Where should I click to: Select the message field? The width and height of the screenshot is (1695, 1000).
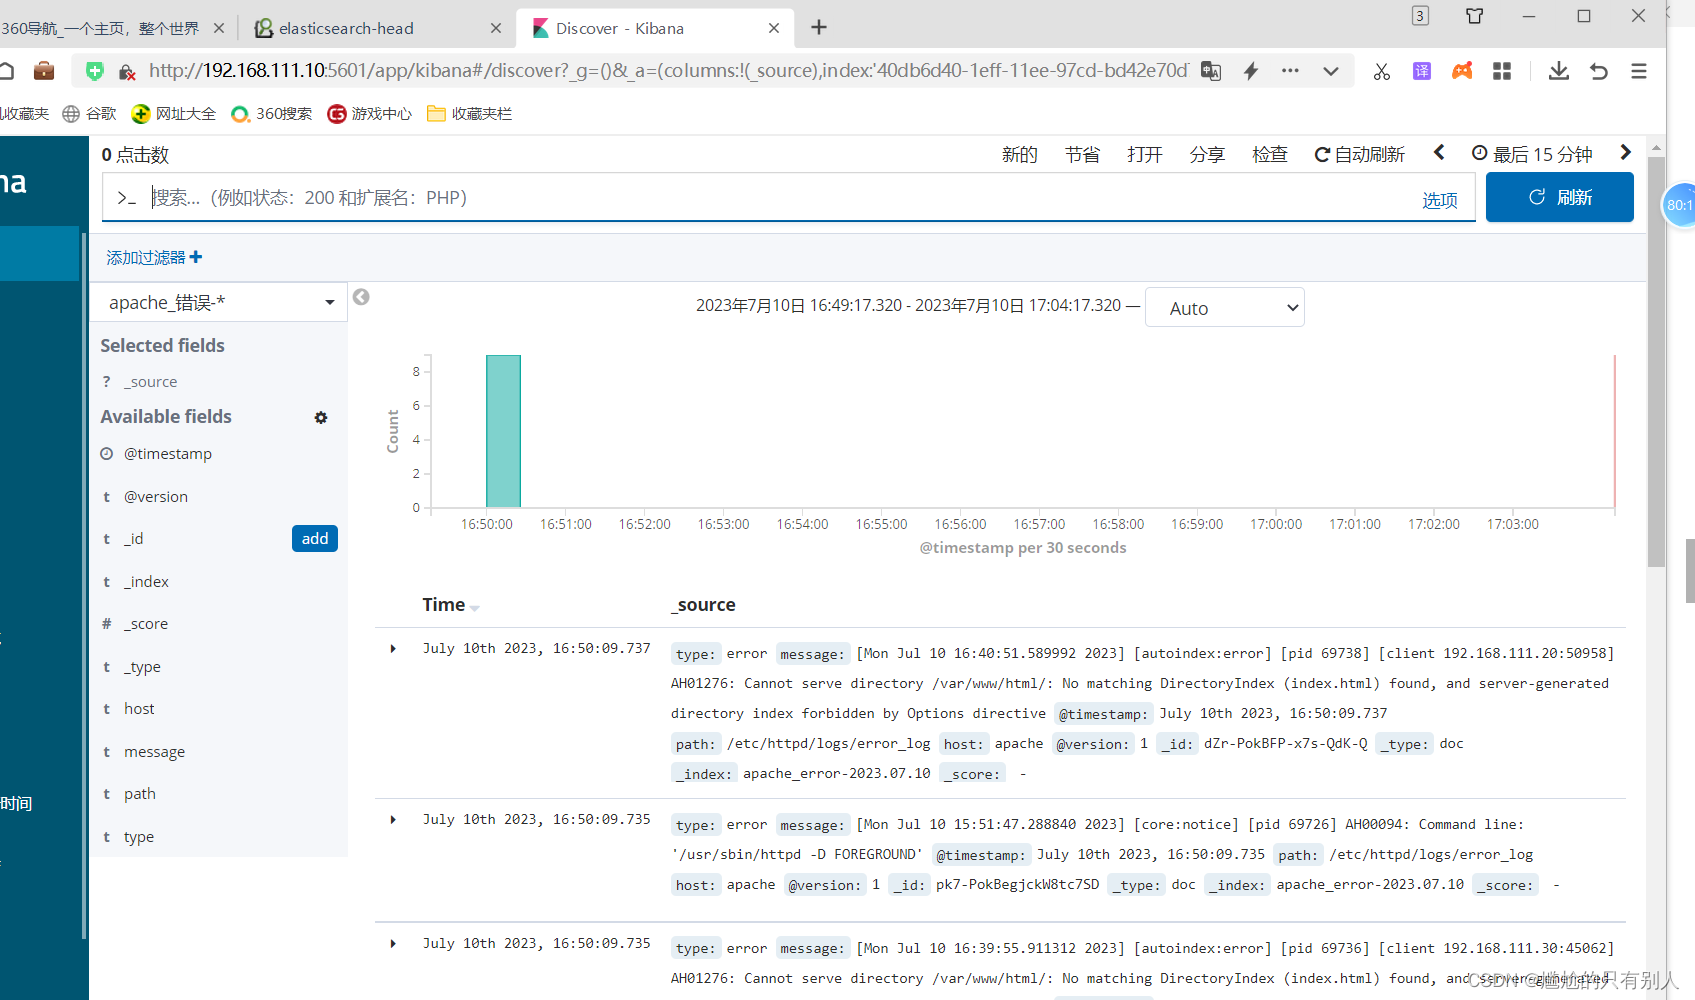pyautogui.click(x=154, y=752)
